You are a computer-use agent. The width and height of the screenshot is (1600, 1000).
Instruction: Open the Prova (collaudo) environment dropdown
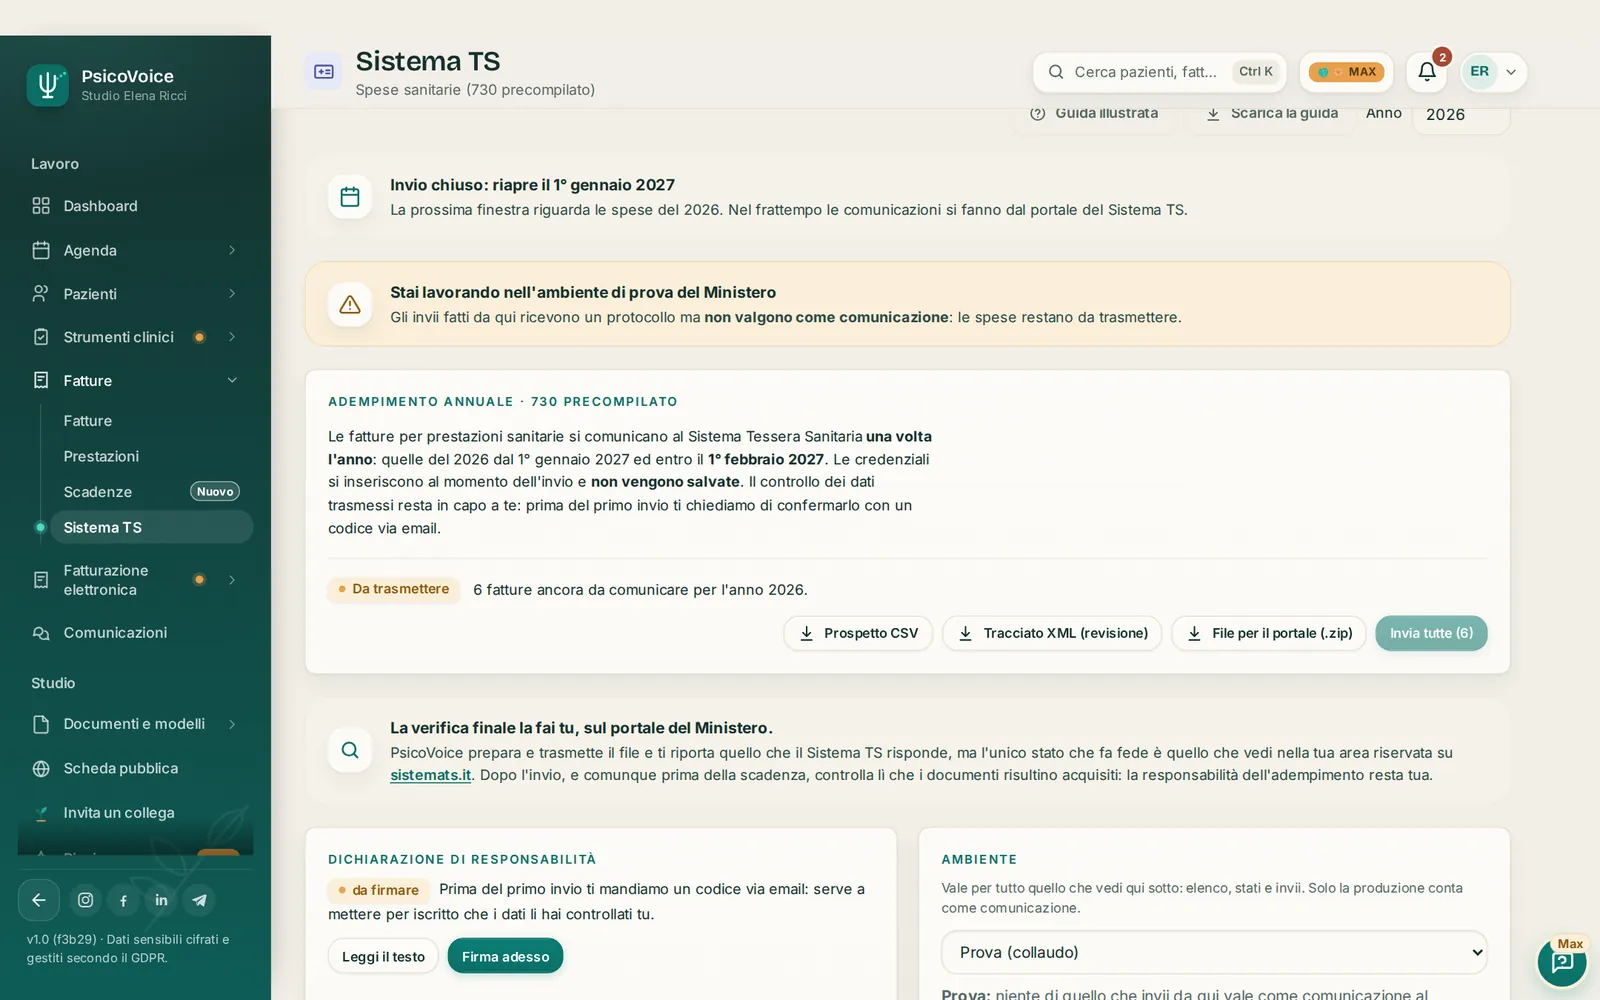pyautogui.click(x=1214, y=952)
